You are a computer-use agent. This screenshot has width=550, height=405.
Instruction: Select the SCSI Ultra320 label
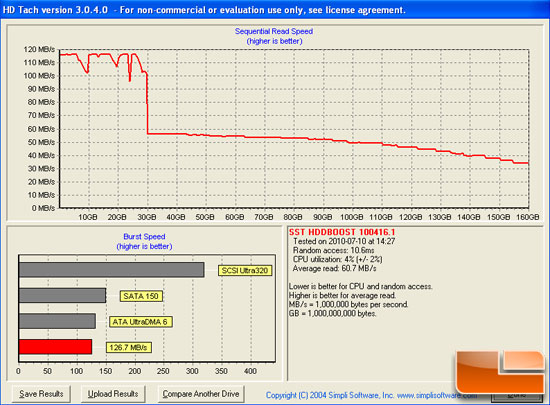245,270
